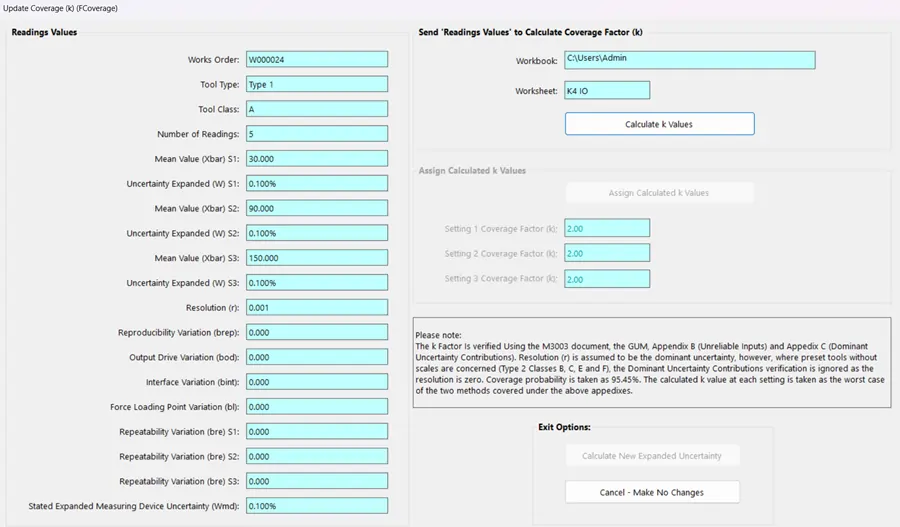Click the Mean Value (Xbar) S3 field
900x527 pixels.
317,258
